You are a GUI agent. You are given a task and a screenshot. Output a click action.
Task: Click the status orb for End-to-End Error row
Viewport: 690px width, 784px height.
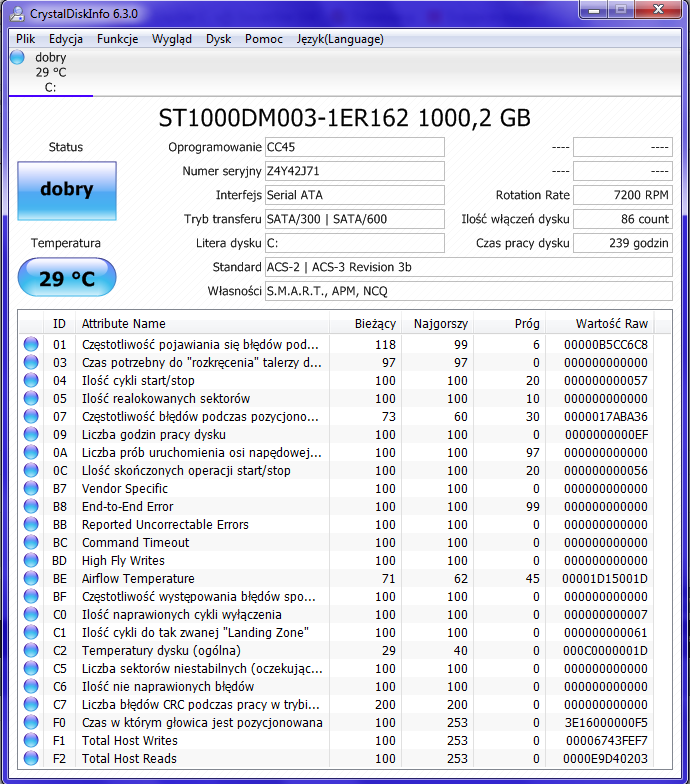[x=31, y=506]
